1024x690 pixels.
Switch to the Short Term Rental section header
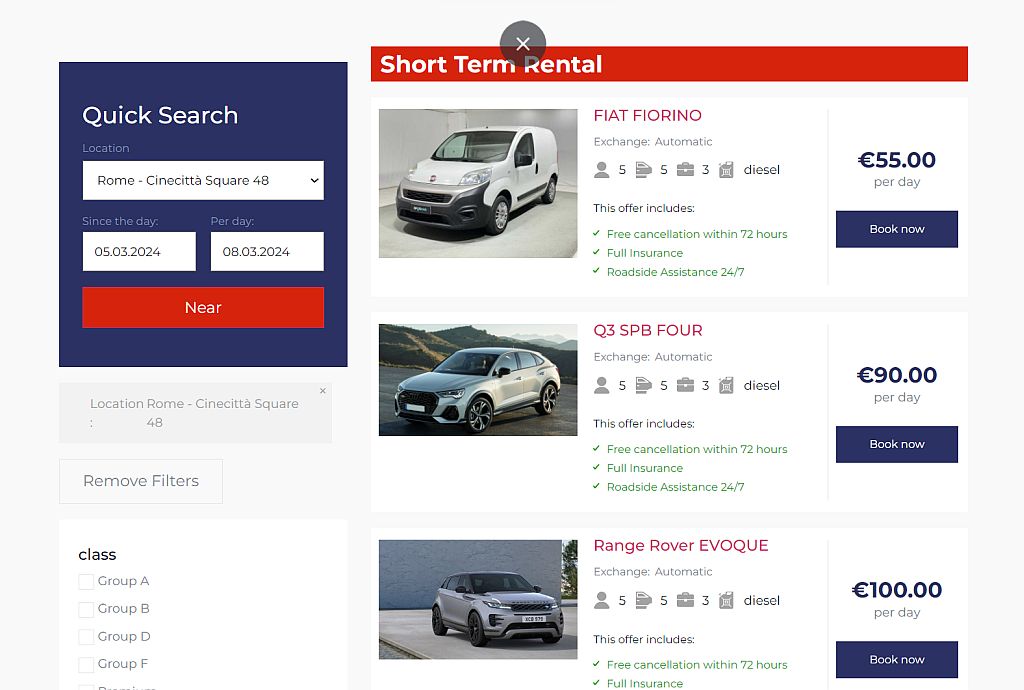point(490,63)
